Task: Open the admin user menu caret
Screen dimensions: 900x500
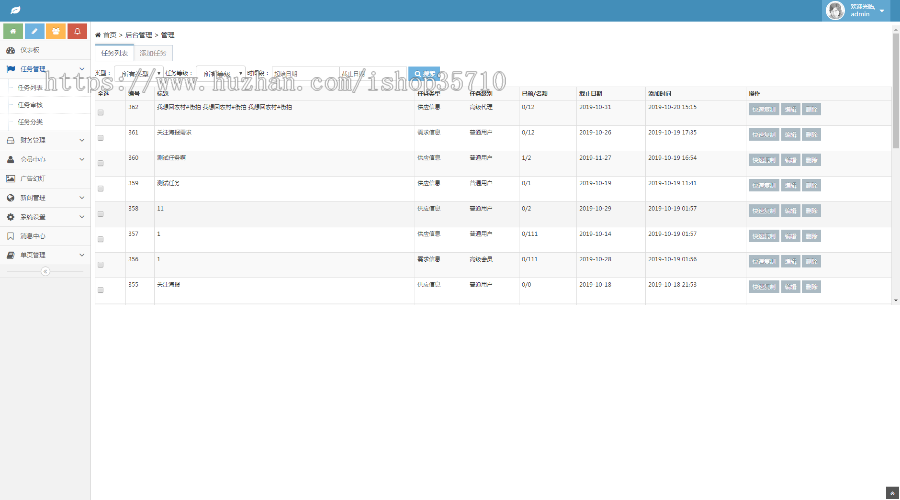Action: (882, 11)
